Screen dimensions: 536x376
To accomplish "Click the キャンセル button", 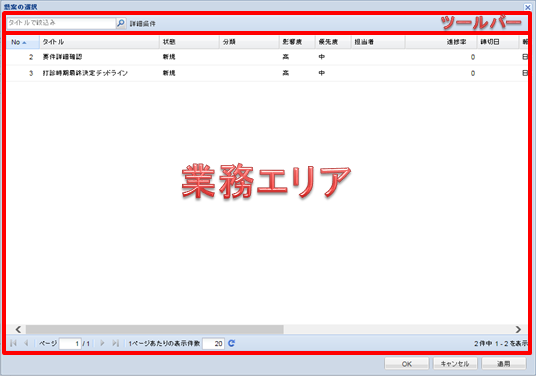I will [455, 364].
